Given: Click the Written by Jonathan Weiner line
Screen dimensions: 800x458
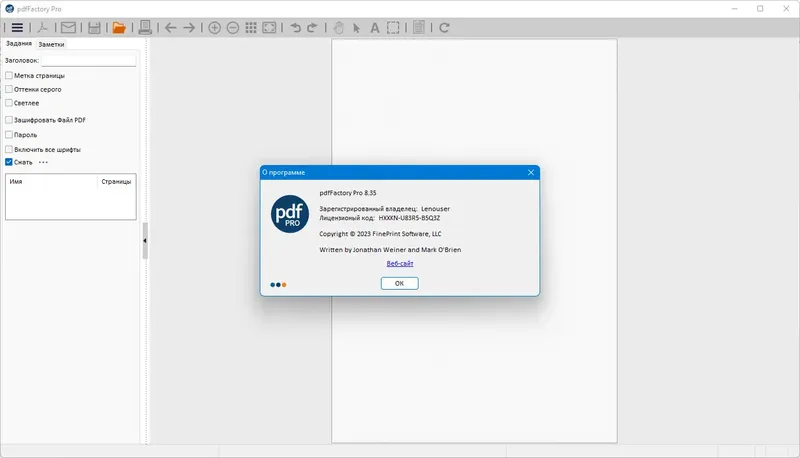Looking at the screenshot, I should [390, 250].
